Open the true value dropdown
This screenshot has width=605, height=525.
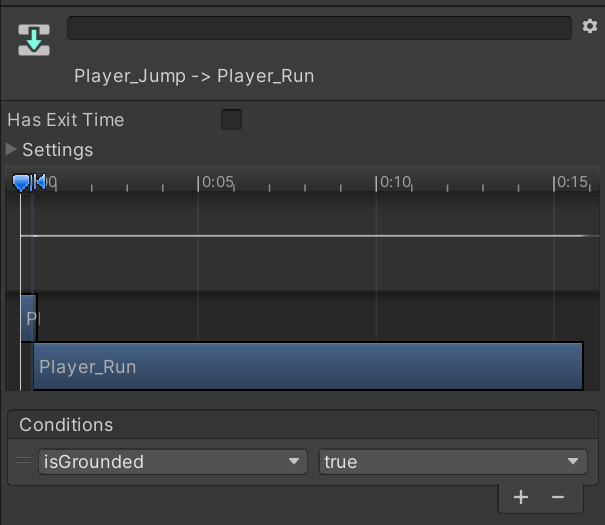(x=452, y=462)
